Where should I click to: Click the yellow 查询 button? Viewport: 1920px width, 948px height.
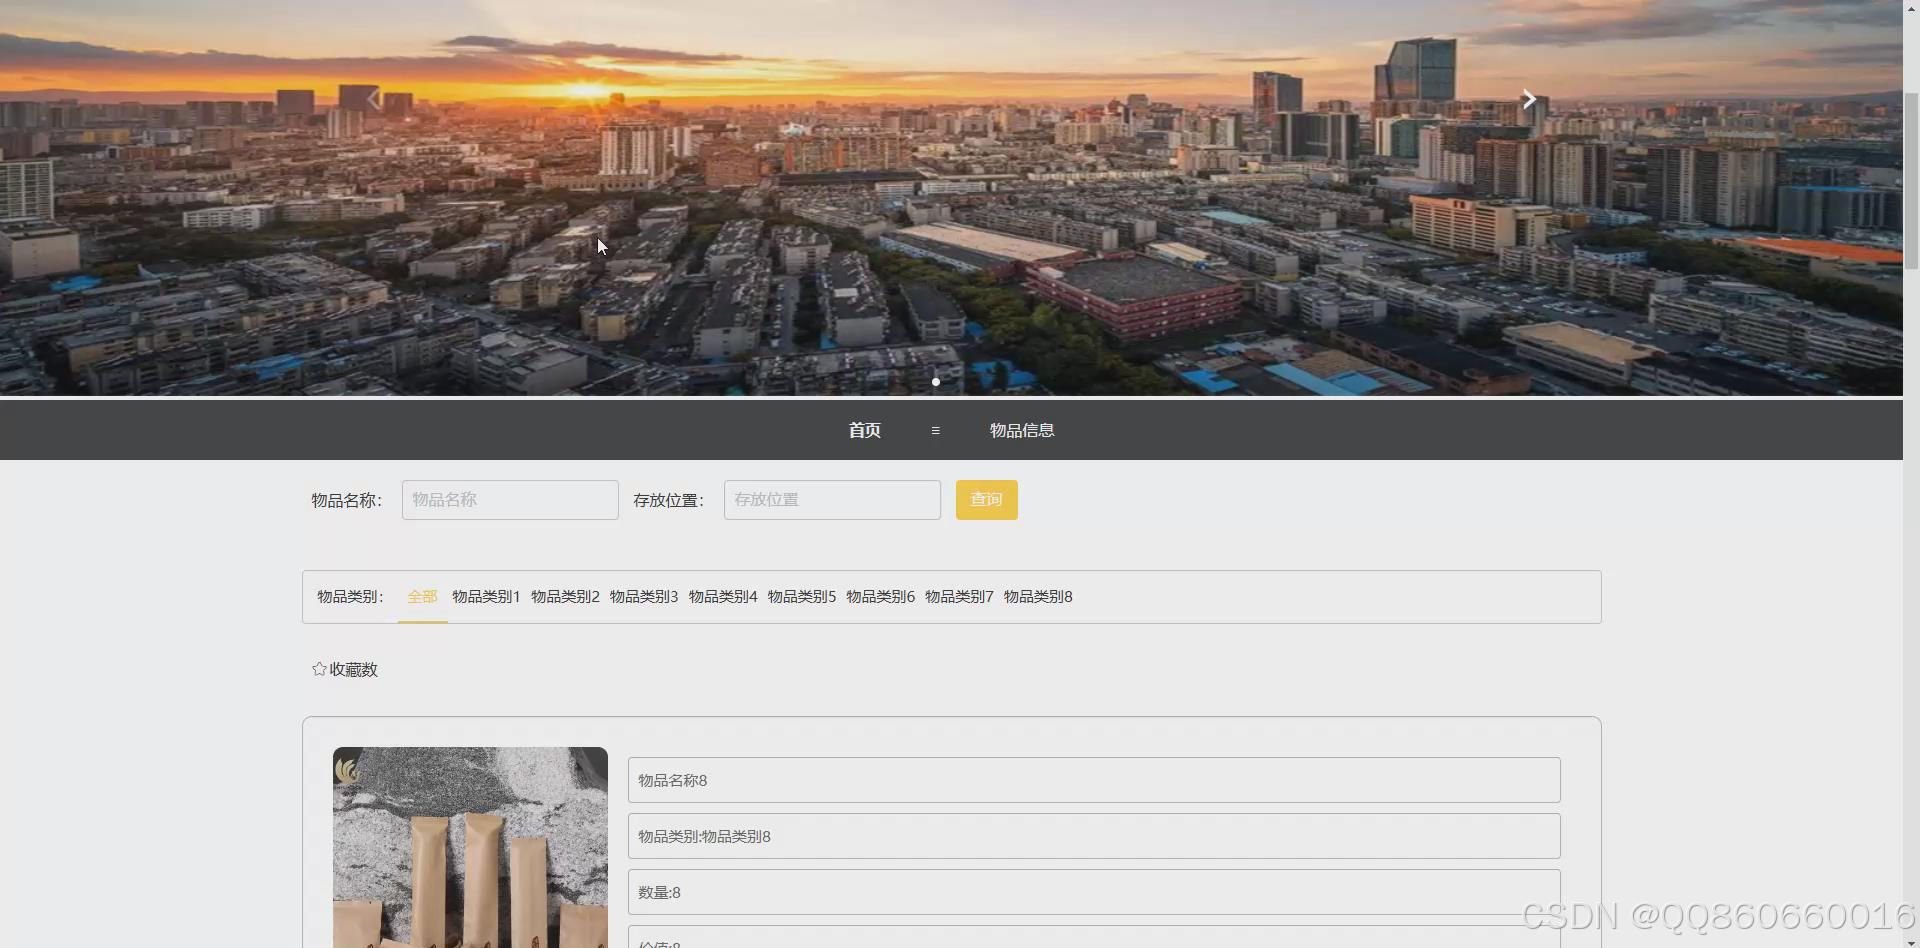pos(987,500)
